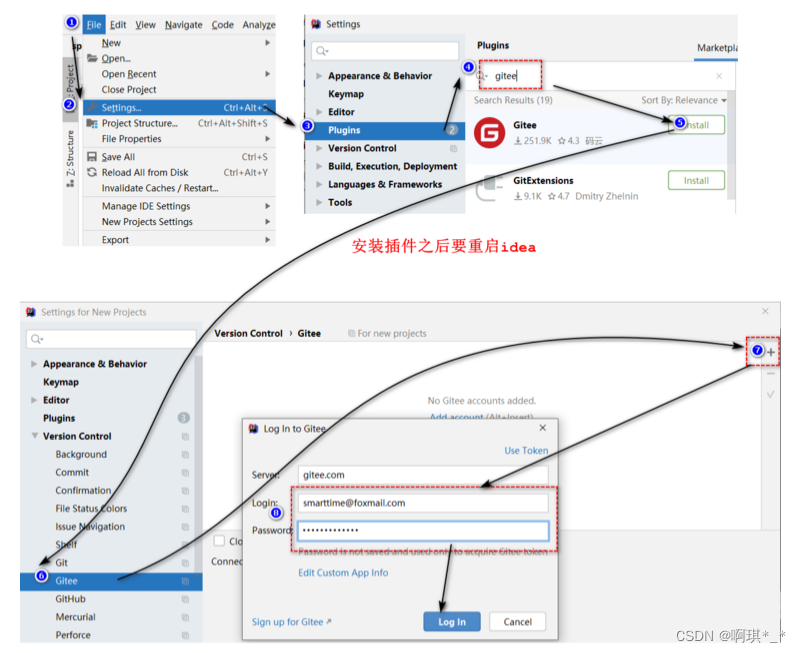Image resolution: width=801 pixels, height=653 pixels.
Task: Open Project Structure... entry
Action: (179, 123)
